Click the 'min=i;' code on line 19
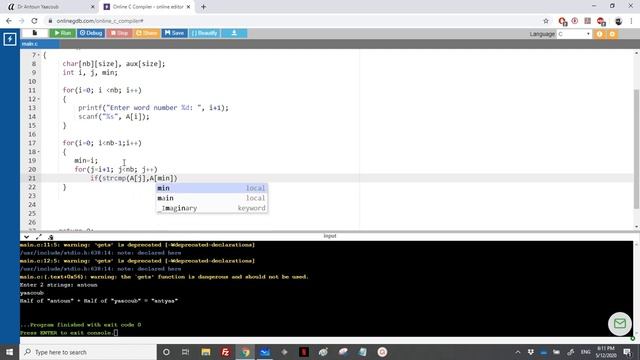The width and height of the screenshot is (640, 360). (x=86, y=160)
